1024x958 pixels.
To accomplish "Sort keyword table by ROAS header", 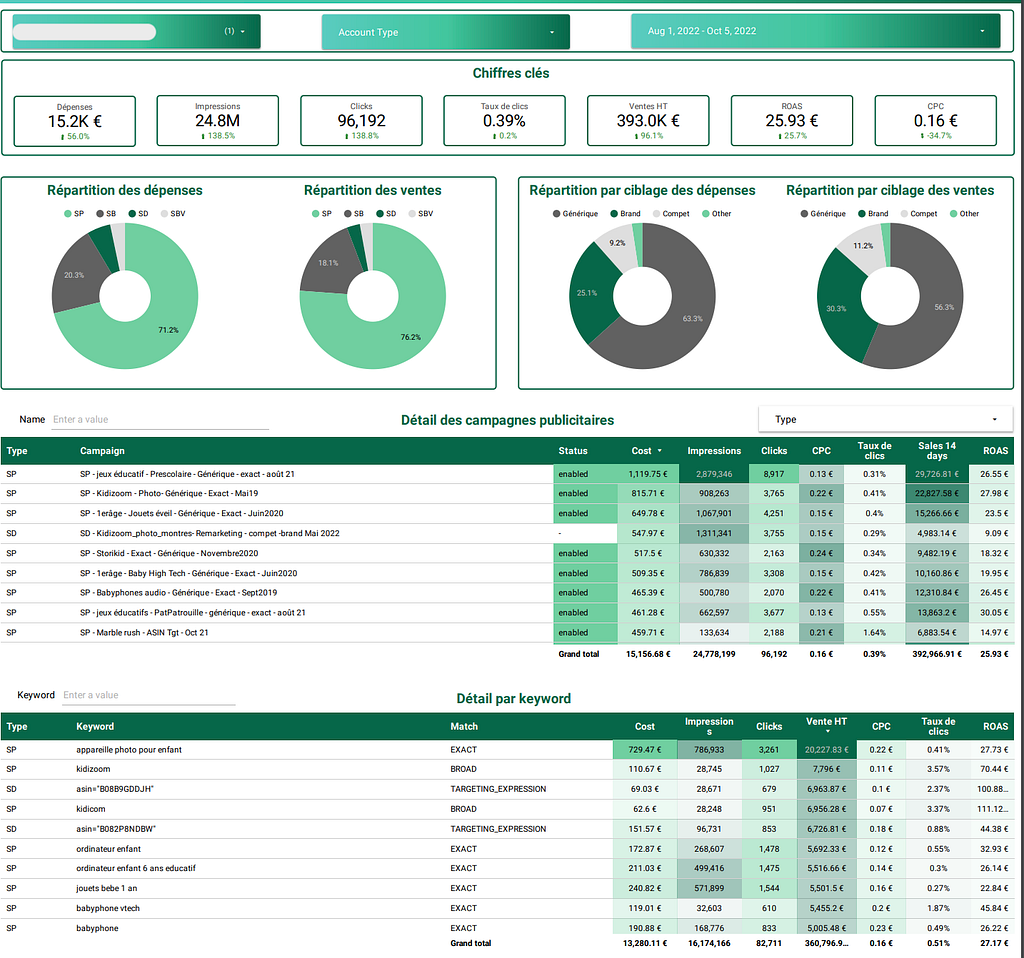I will click(995, 726).
